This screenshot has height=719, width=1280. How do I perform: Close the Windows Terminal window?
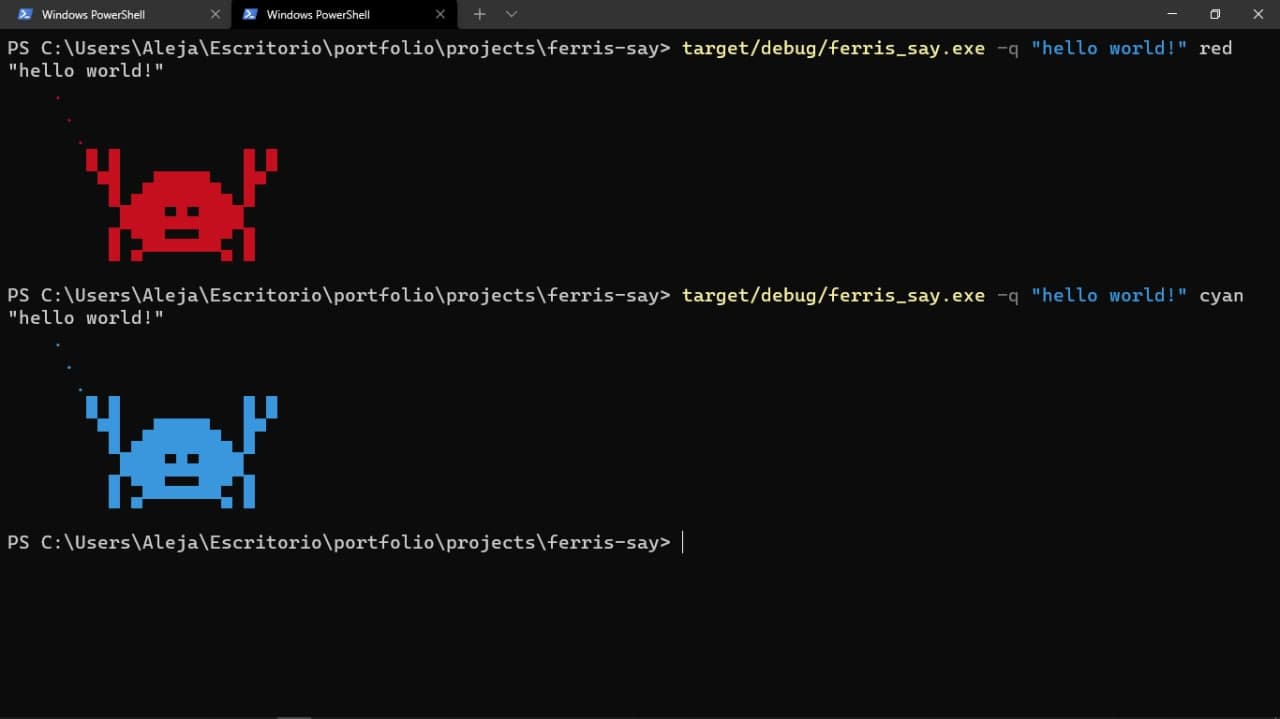click(1259, 14)
